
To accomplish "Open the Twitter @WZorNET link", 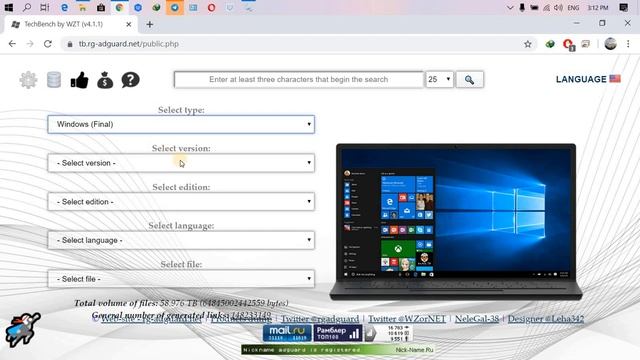I will (407, 319).
